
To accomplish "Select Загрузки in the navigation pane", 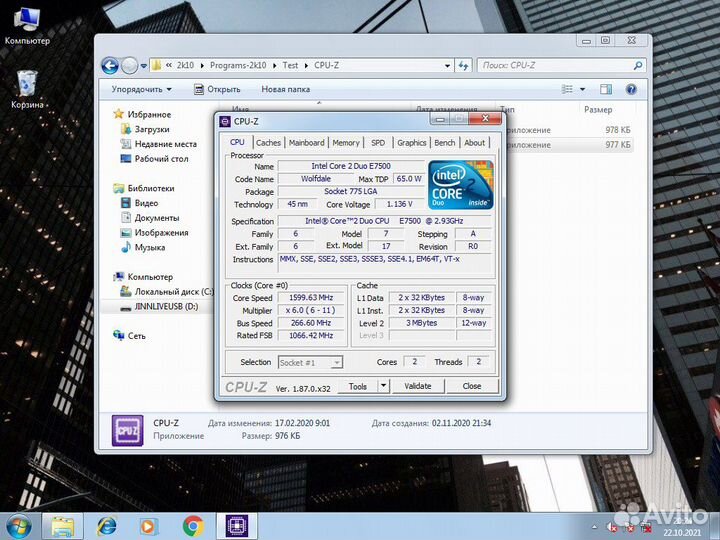I will (x=146, y=129).
